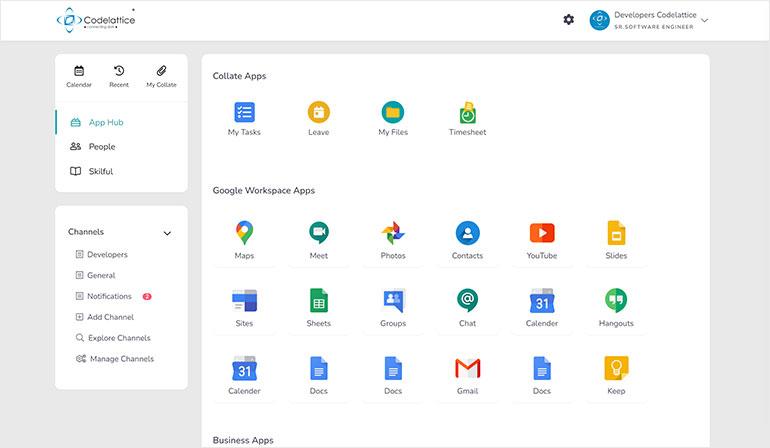Viewport: 770px width, 448px height.
Task: Open Google Photos
Action: [x=393, y=240]
